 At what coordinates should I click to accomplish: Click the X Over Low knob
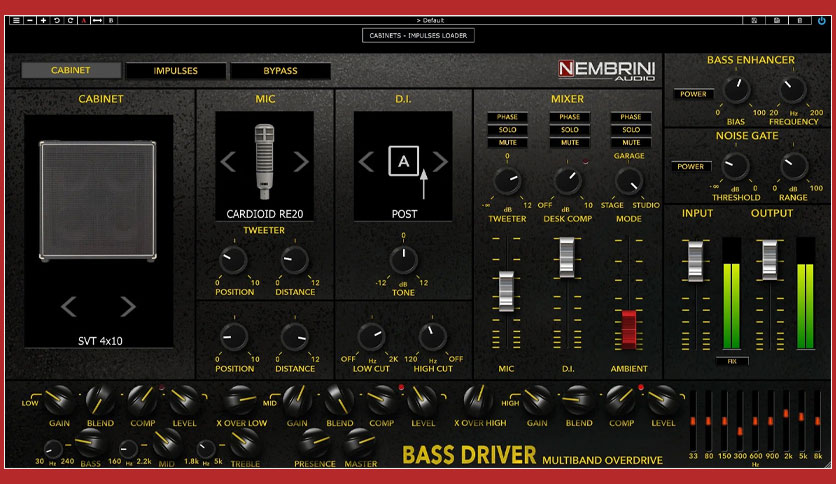[x=240, y=400]
